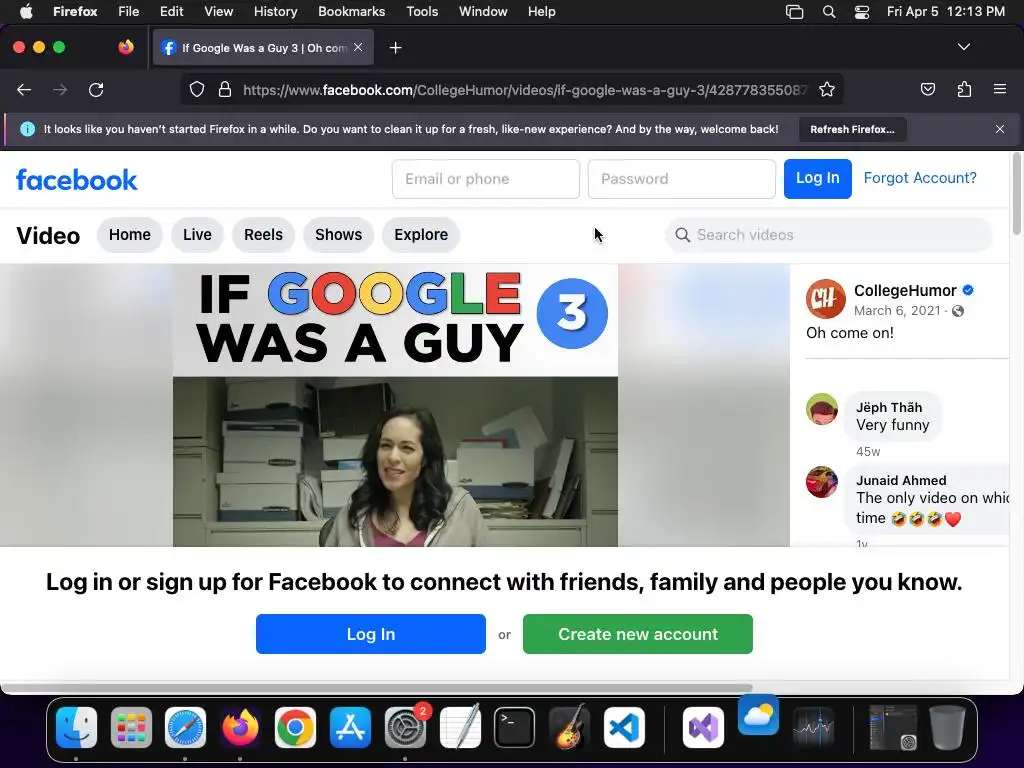This screenshot has width=1024, height=768.
Task: Open System Settings from the dock
Action: (x=405, y=728)
